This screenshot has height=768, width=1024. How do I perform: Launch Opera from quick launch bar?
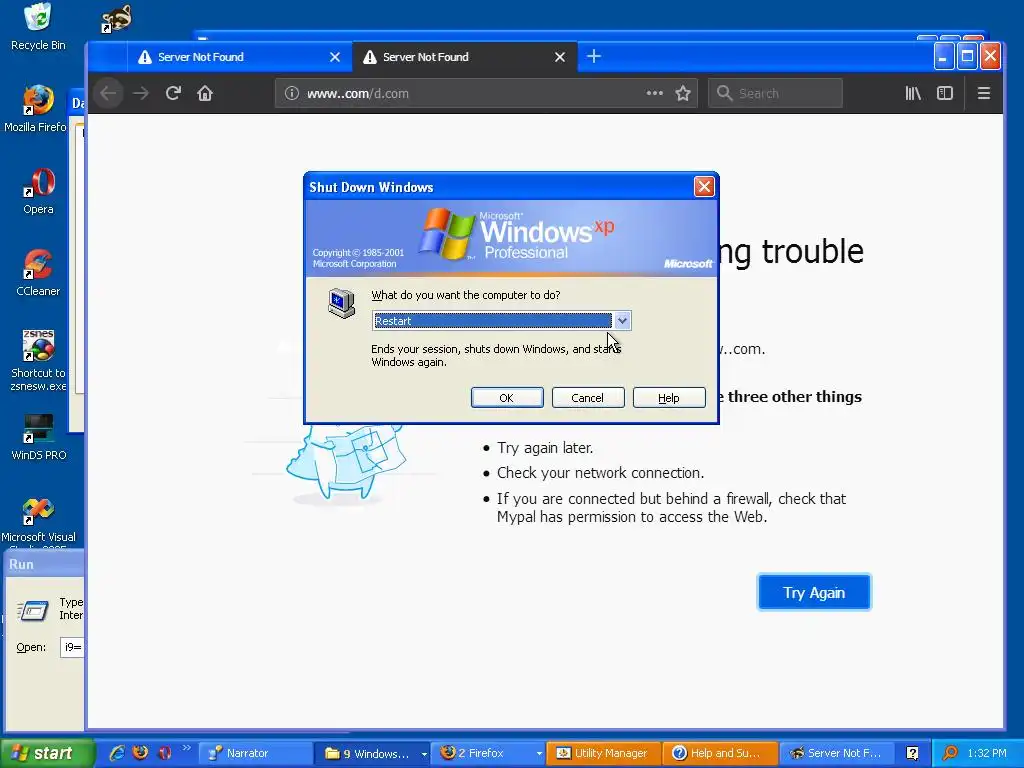pyautogui.click(x=164, y=753)
